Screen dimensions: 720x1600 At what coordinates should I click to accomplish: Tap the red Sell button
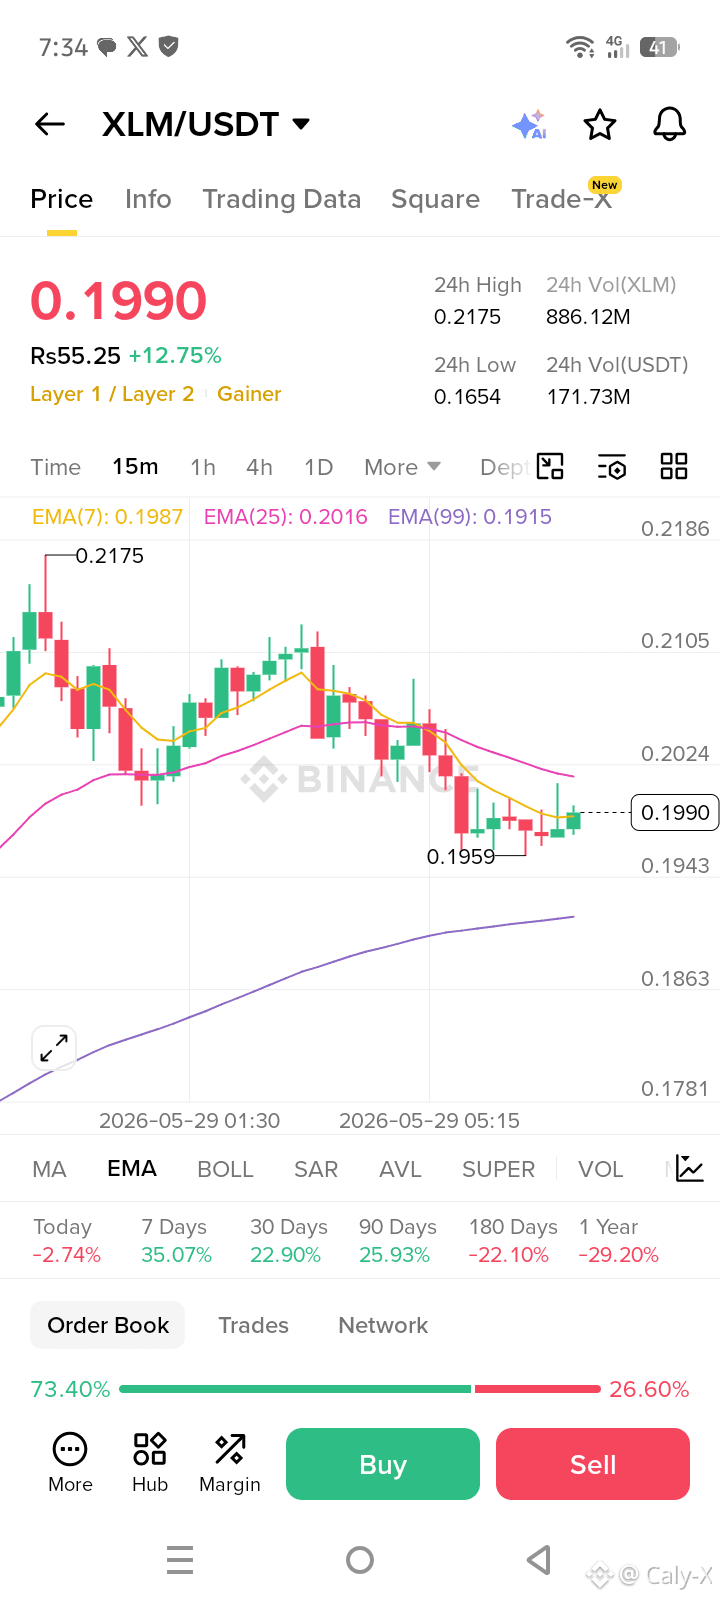[x=593, y=1464]
